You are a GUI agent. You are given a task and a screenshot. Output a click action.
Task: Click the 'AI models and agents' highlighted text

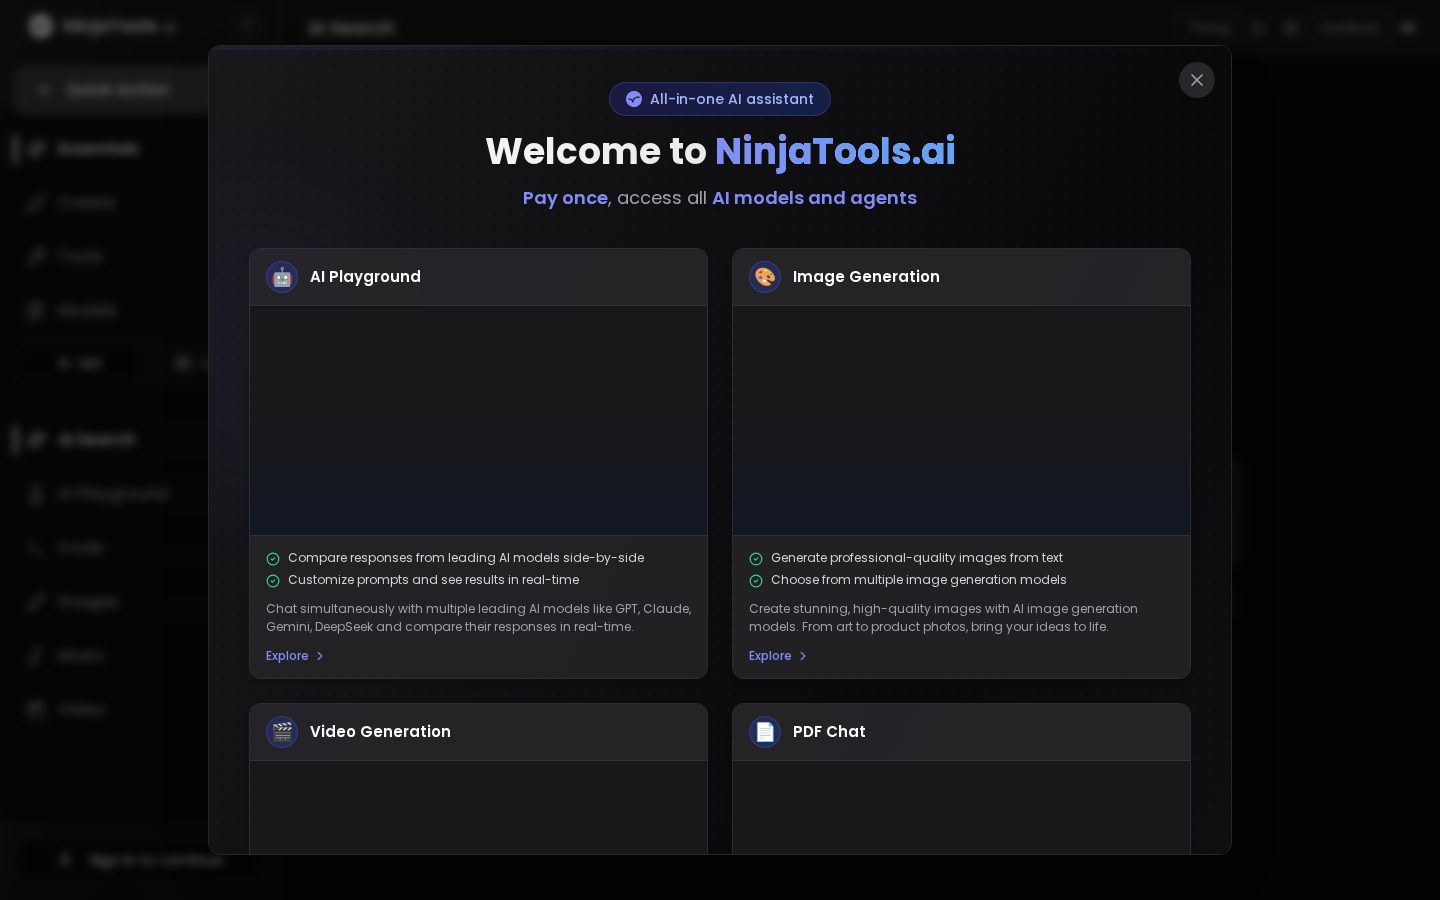[814, 198]
